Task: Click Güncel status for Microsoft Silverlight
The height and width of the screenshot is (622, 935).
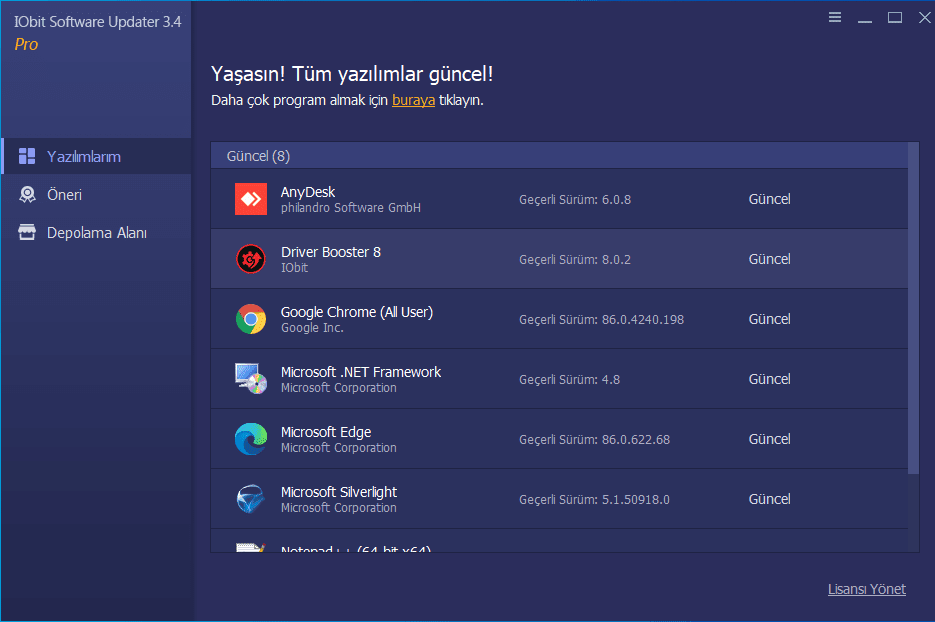Action: pos(769,499)
